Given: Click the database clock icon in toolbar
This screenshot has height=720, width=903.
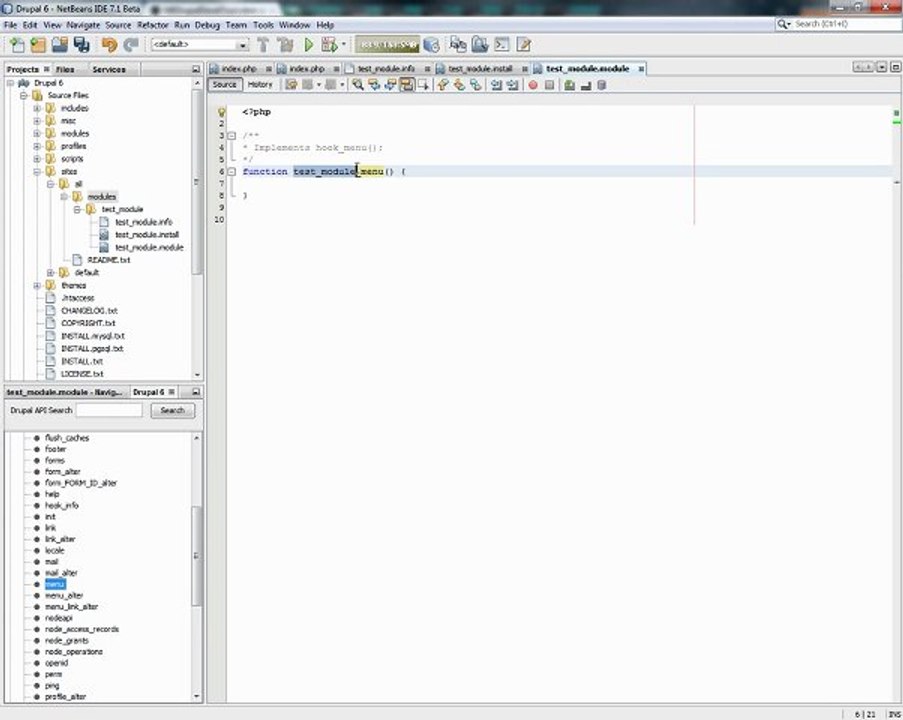Looking at the screenshot, I should coord(431,44).
